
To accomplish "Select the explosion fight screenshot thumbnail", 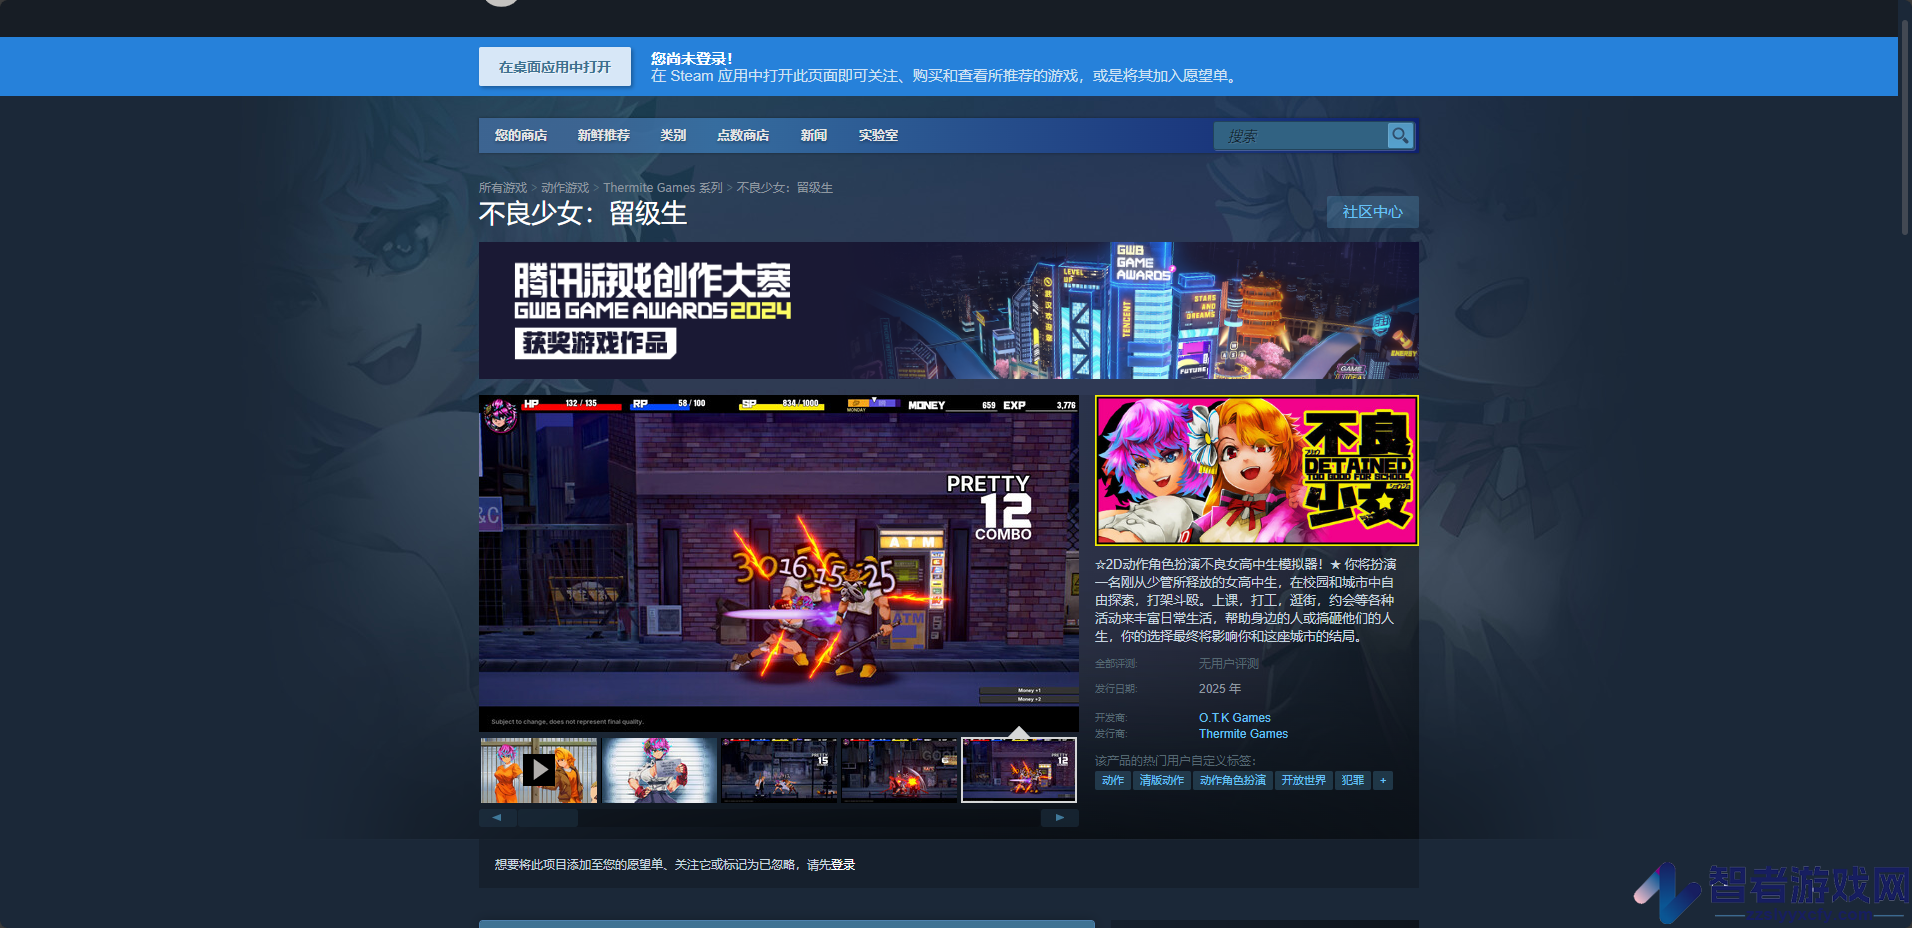I will 899,770.
